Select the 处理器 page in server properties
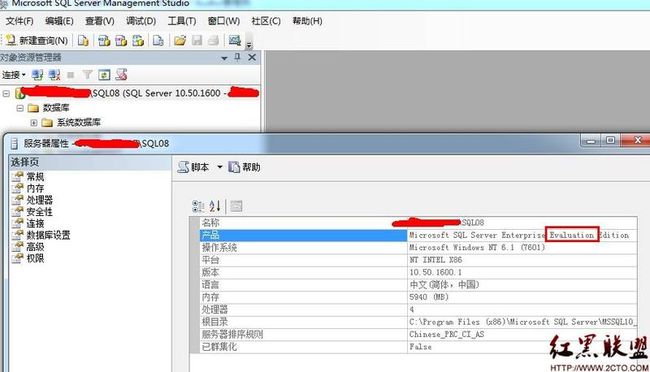 point(39,200)
